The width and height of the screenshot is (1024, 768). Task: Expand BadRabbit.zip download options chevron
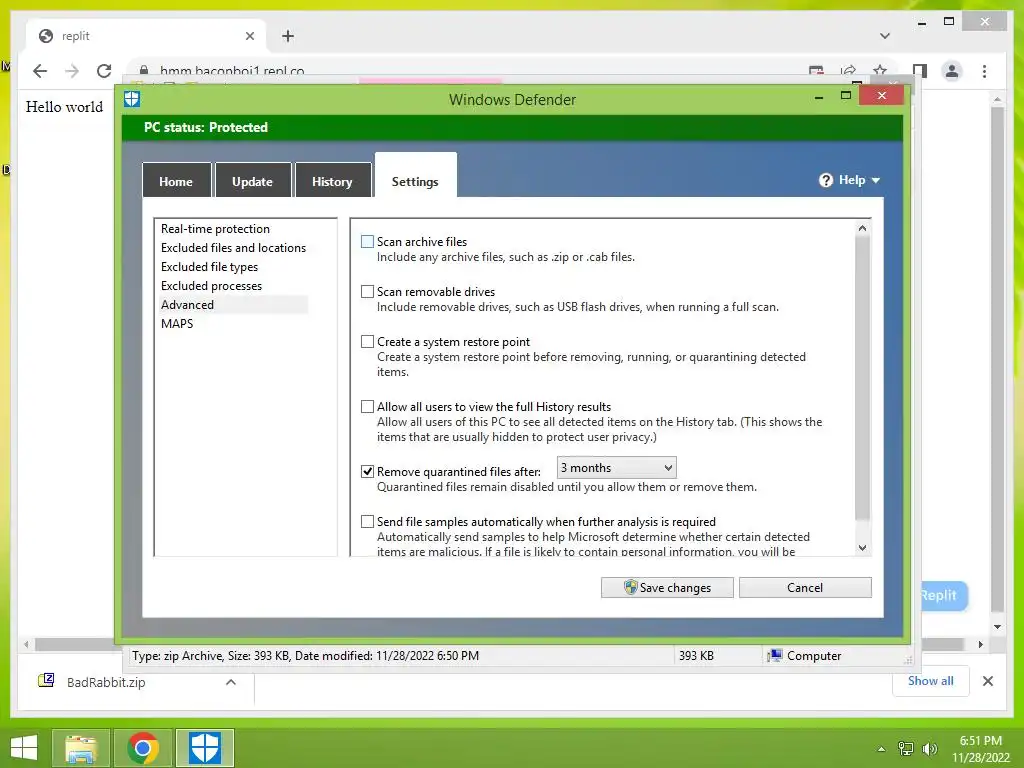click(x=231, y=682)
